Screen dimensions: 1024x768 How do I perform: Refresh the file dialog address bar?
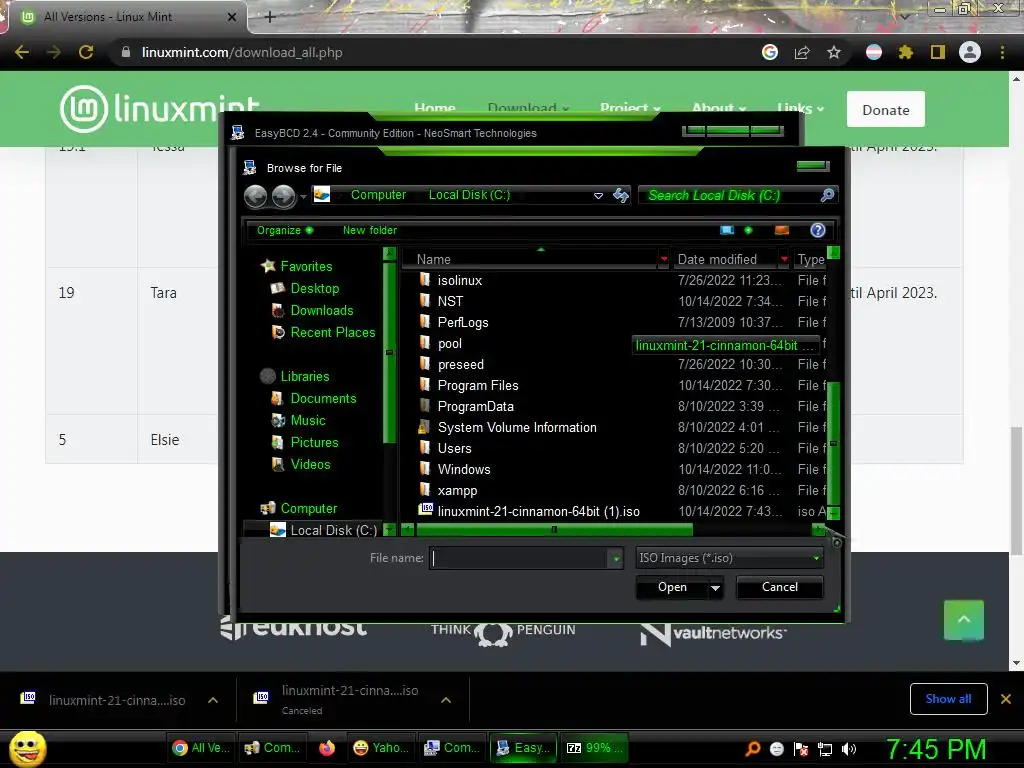point(620,195)
